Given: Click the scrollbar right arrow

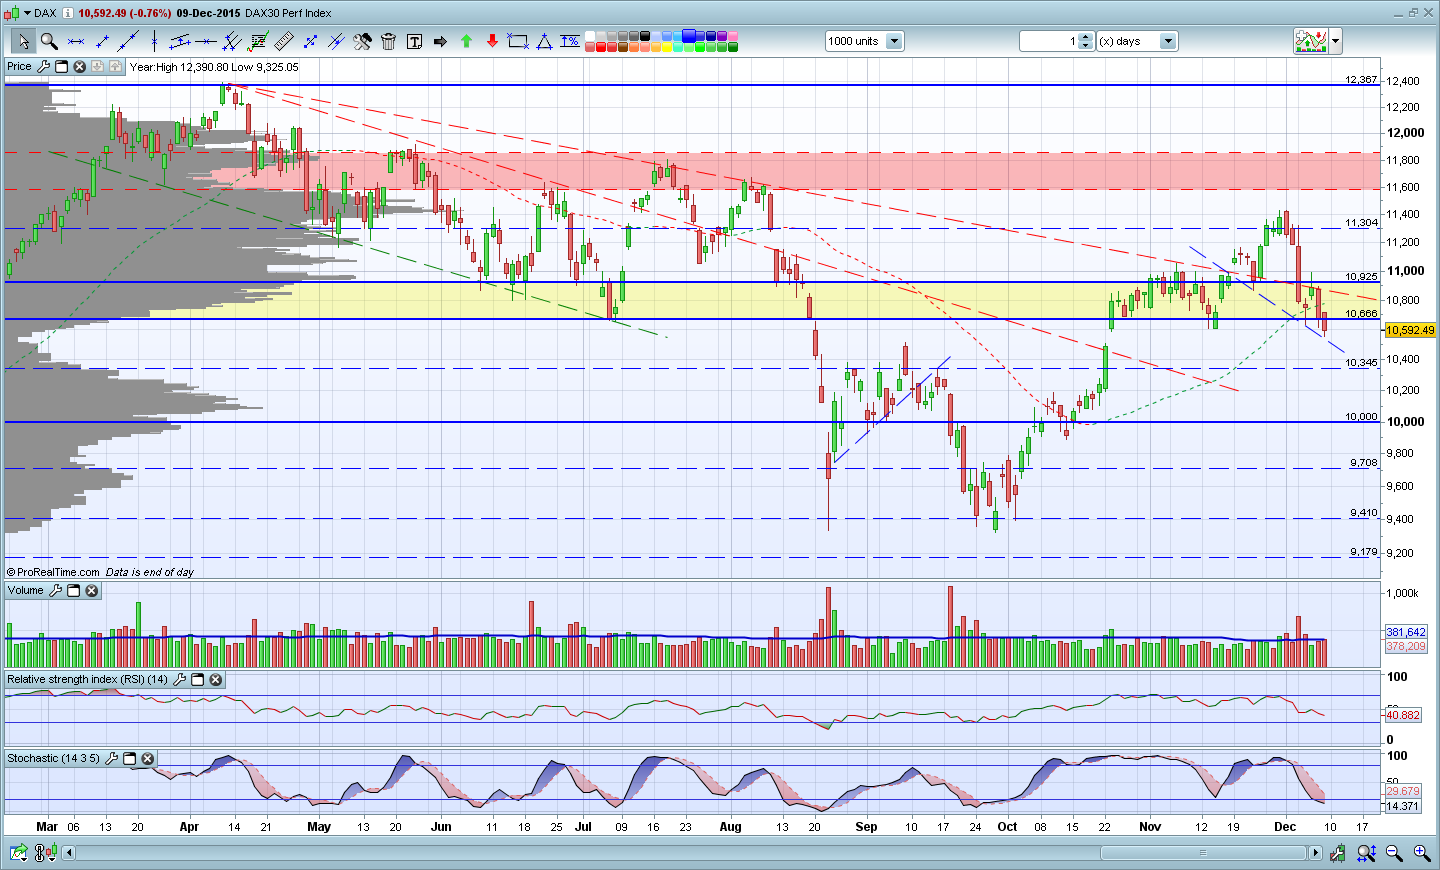Looking at the screenshot, I should pyautogui.click(x=1314, y=853).
